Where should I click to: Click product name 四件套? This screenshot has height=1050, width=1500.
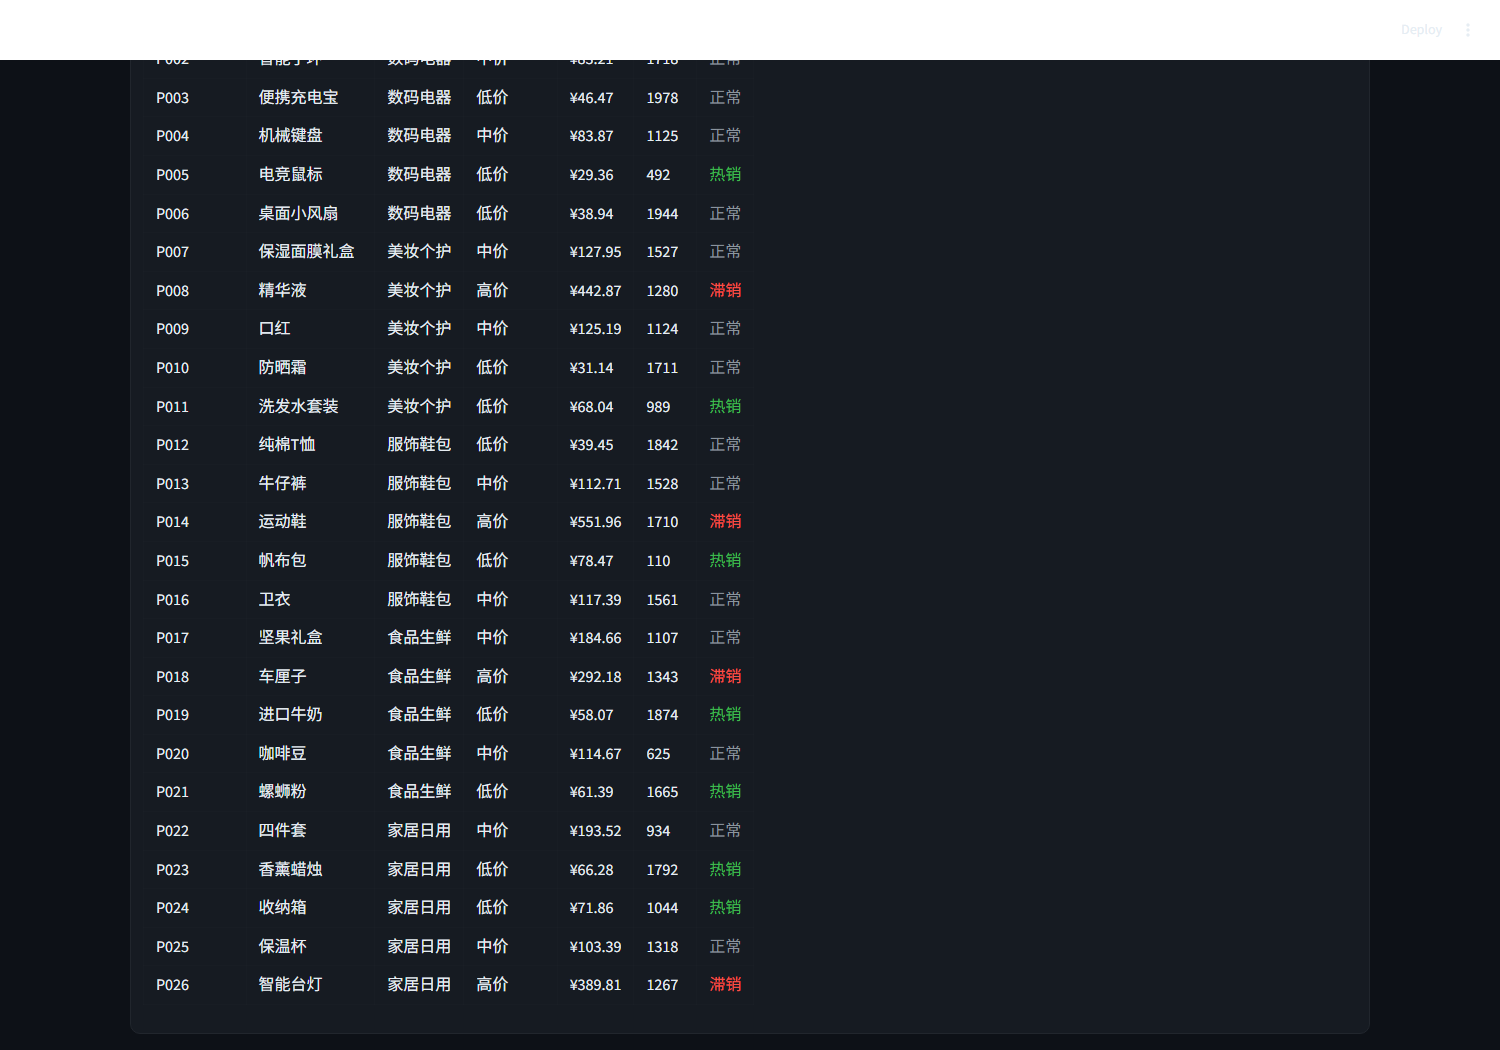click(x=282, y=831)
